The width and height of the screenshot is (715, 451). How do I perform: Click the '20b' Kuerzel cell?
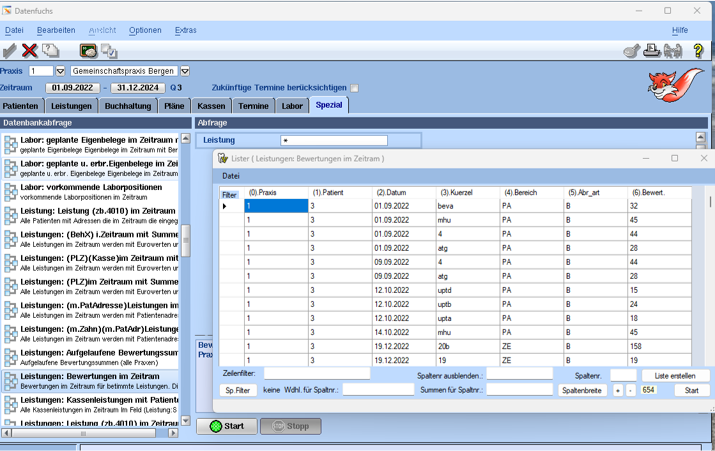[468, 347]
